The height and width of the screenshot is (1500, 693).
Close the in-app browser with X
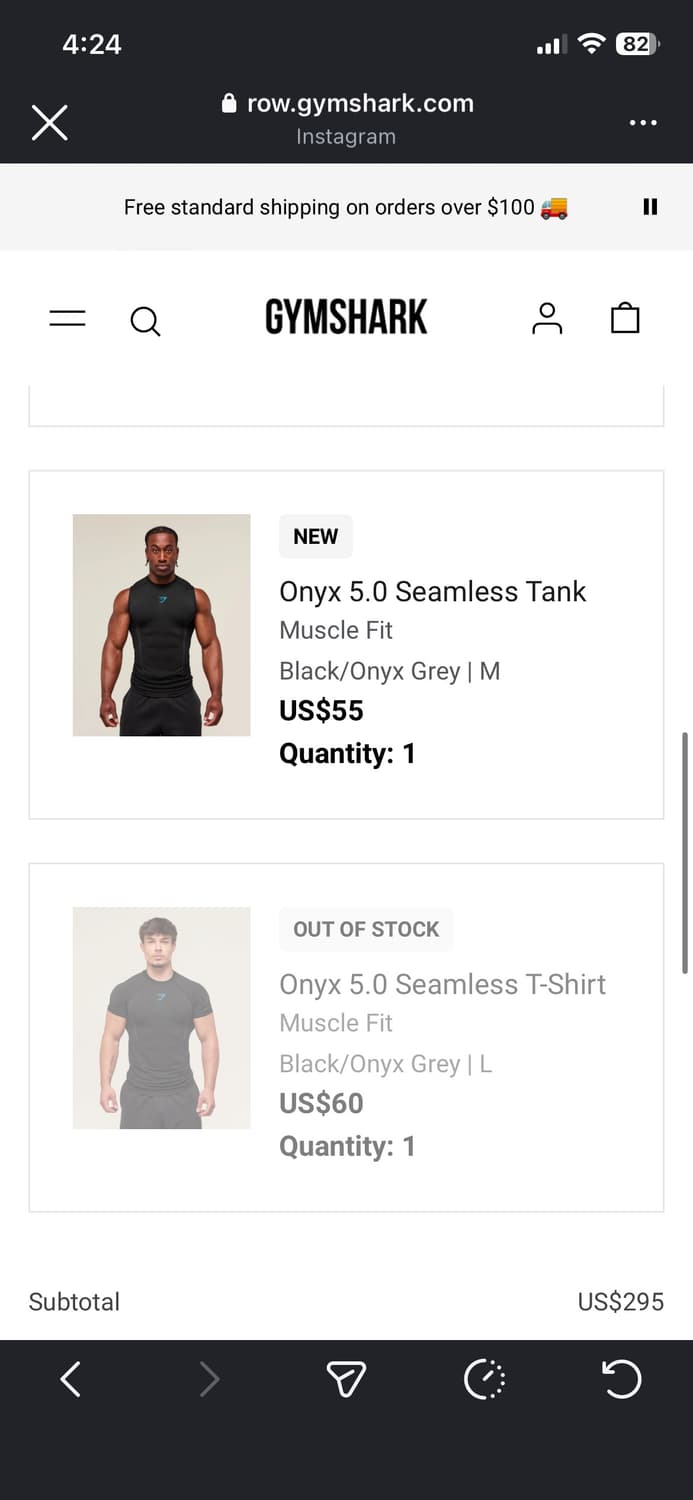pos(49,123)
